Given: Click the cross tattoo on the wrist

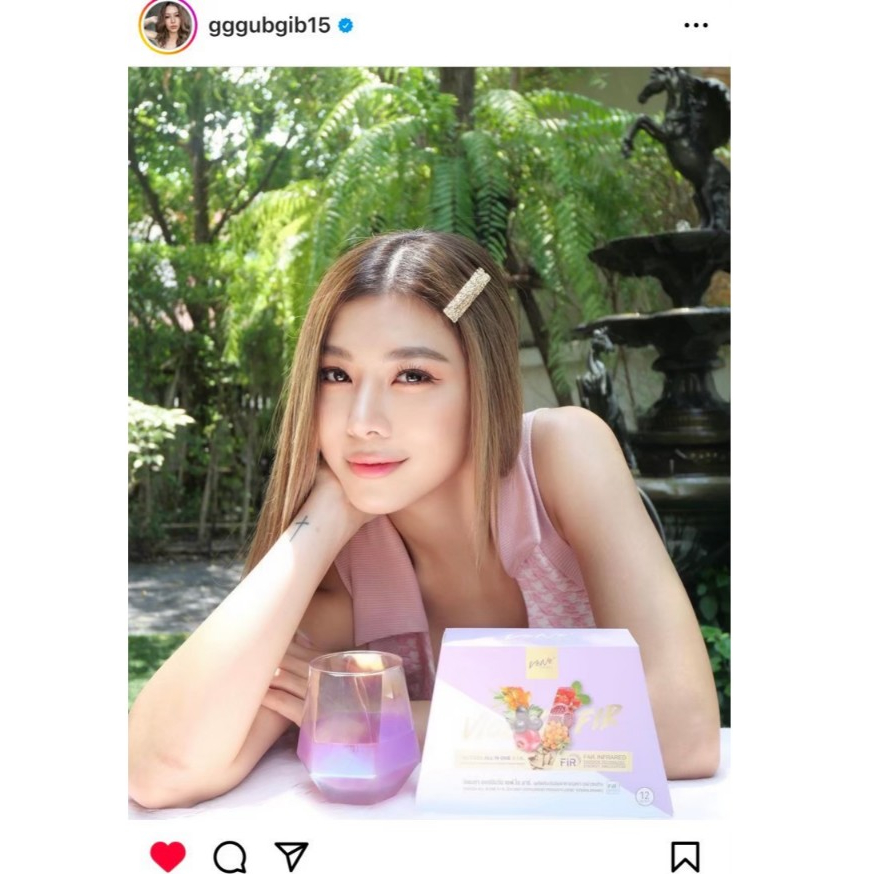Looking at the screenshot, I should click(x=300, y=526).
